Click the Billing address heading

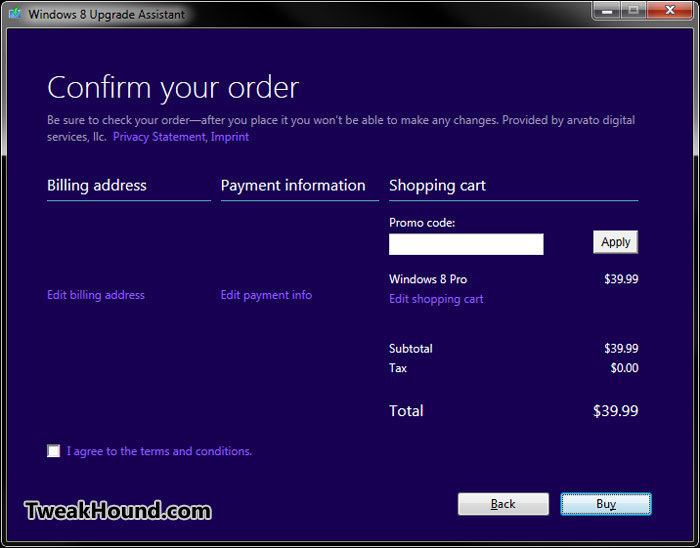(97, 185)
